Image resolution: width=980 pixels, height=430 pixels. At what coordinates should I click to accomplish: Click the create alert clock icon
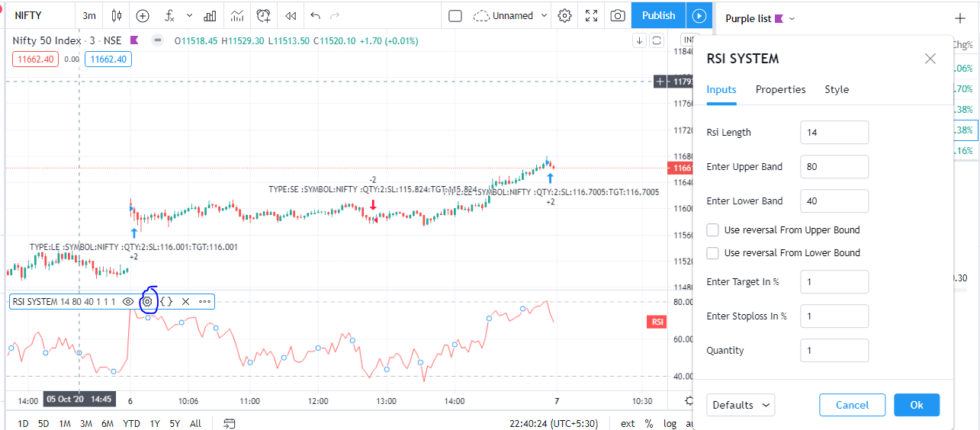point(263,16)
